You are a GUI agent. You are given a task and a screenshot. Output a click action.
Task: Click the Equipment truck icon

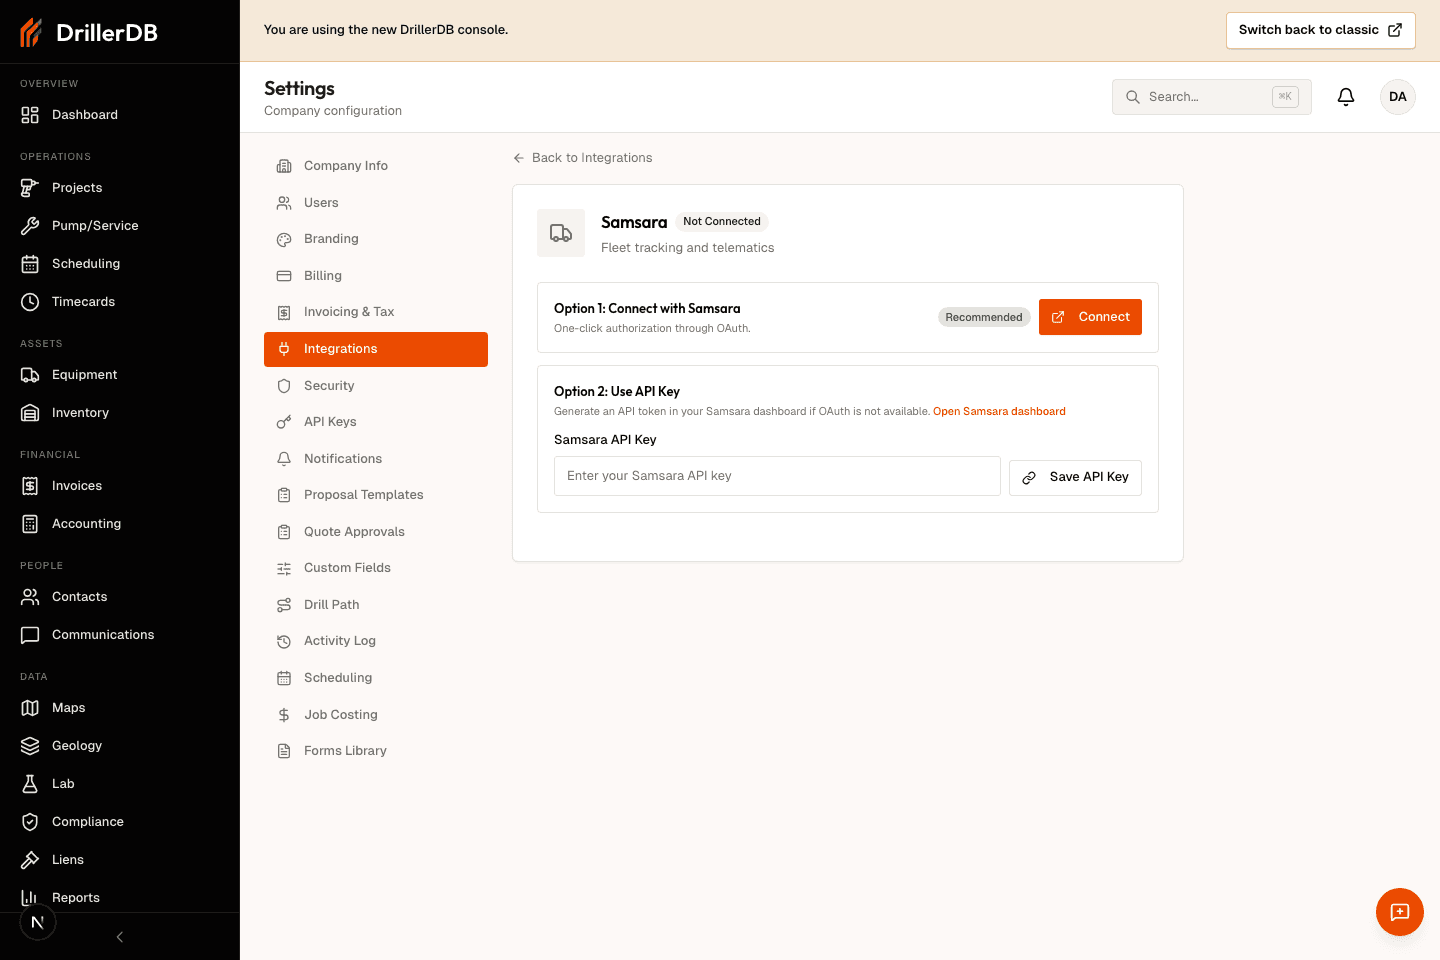[30, 375]
